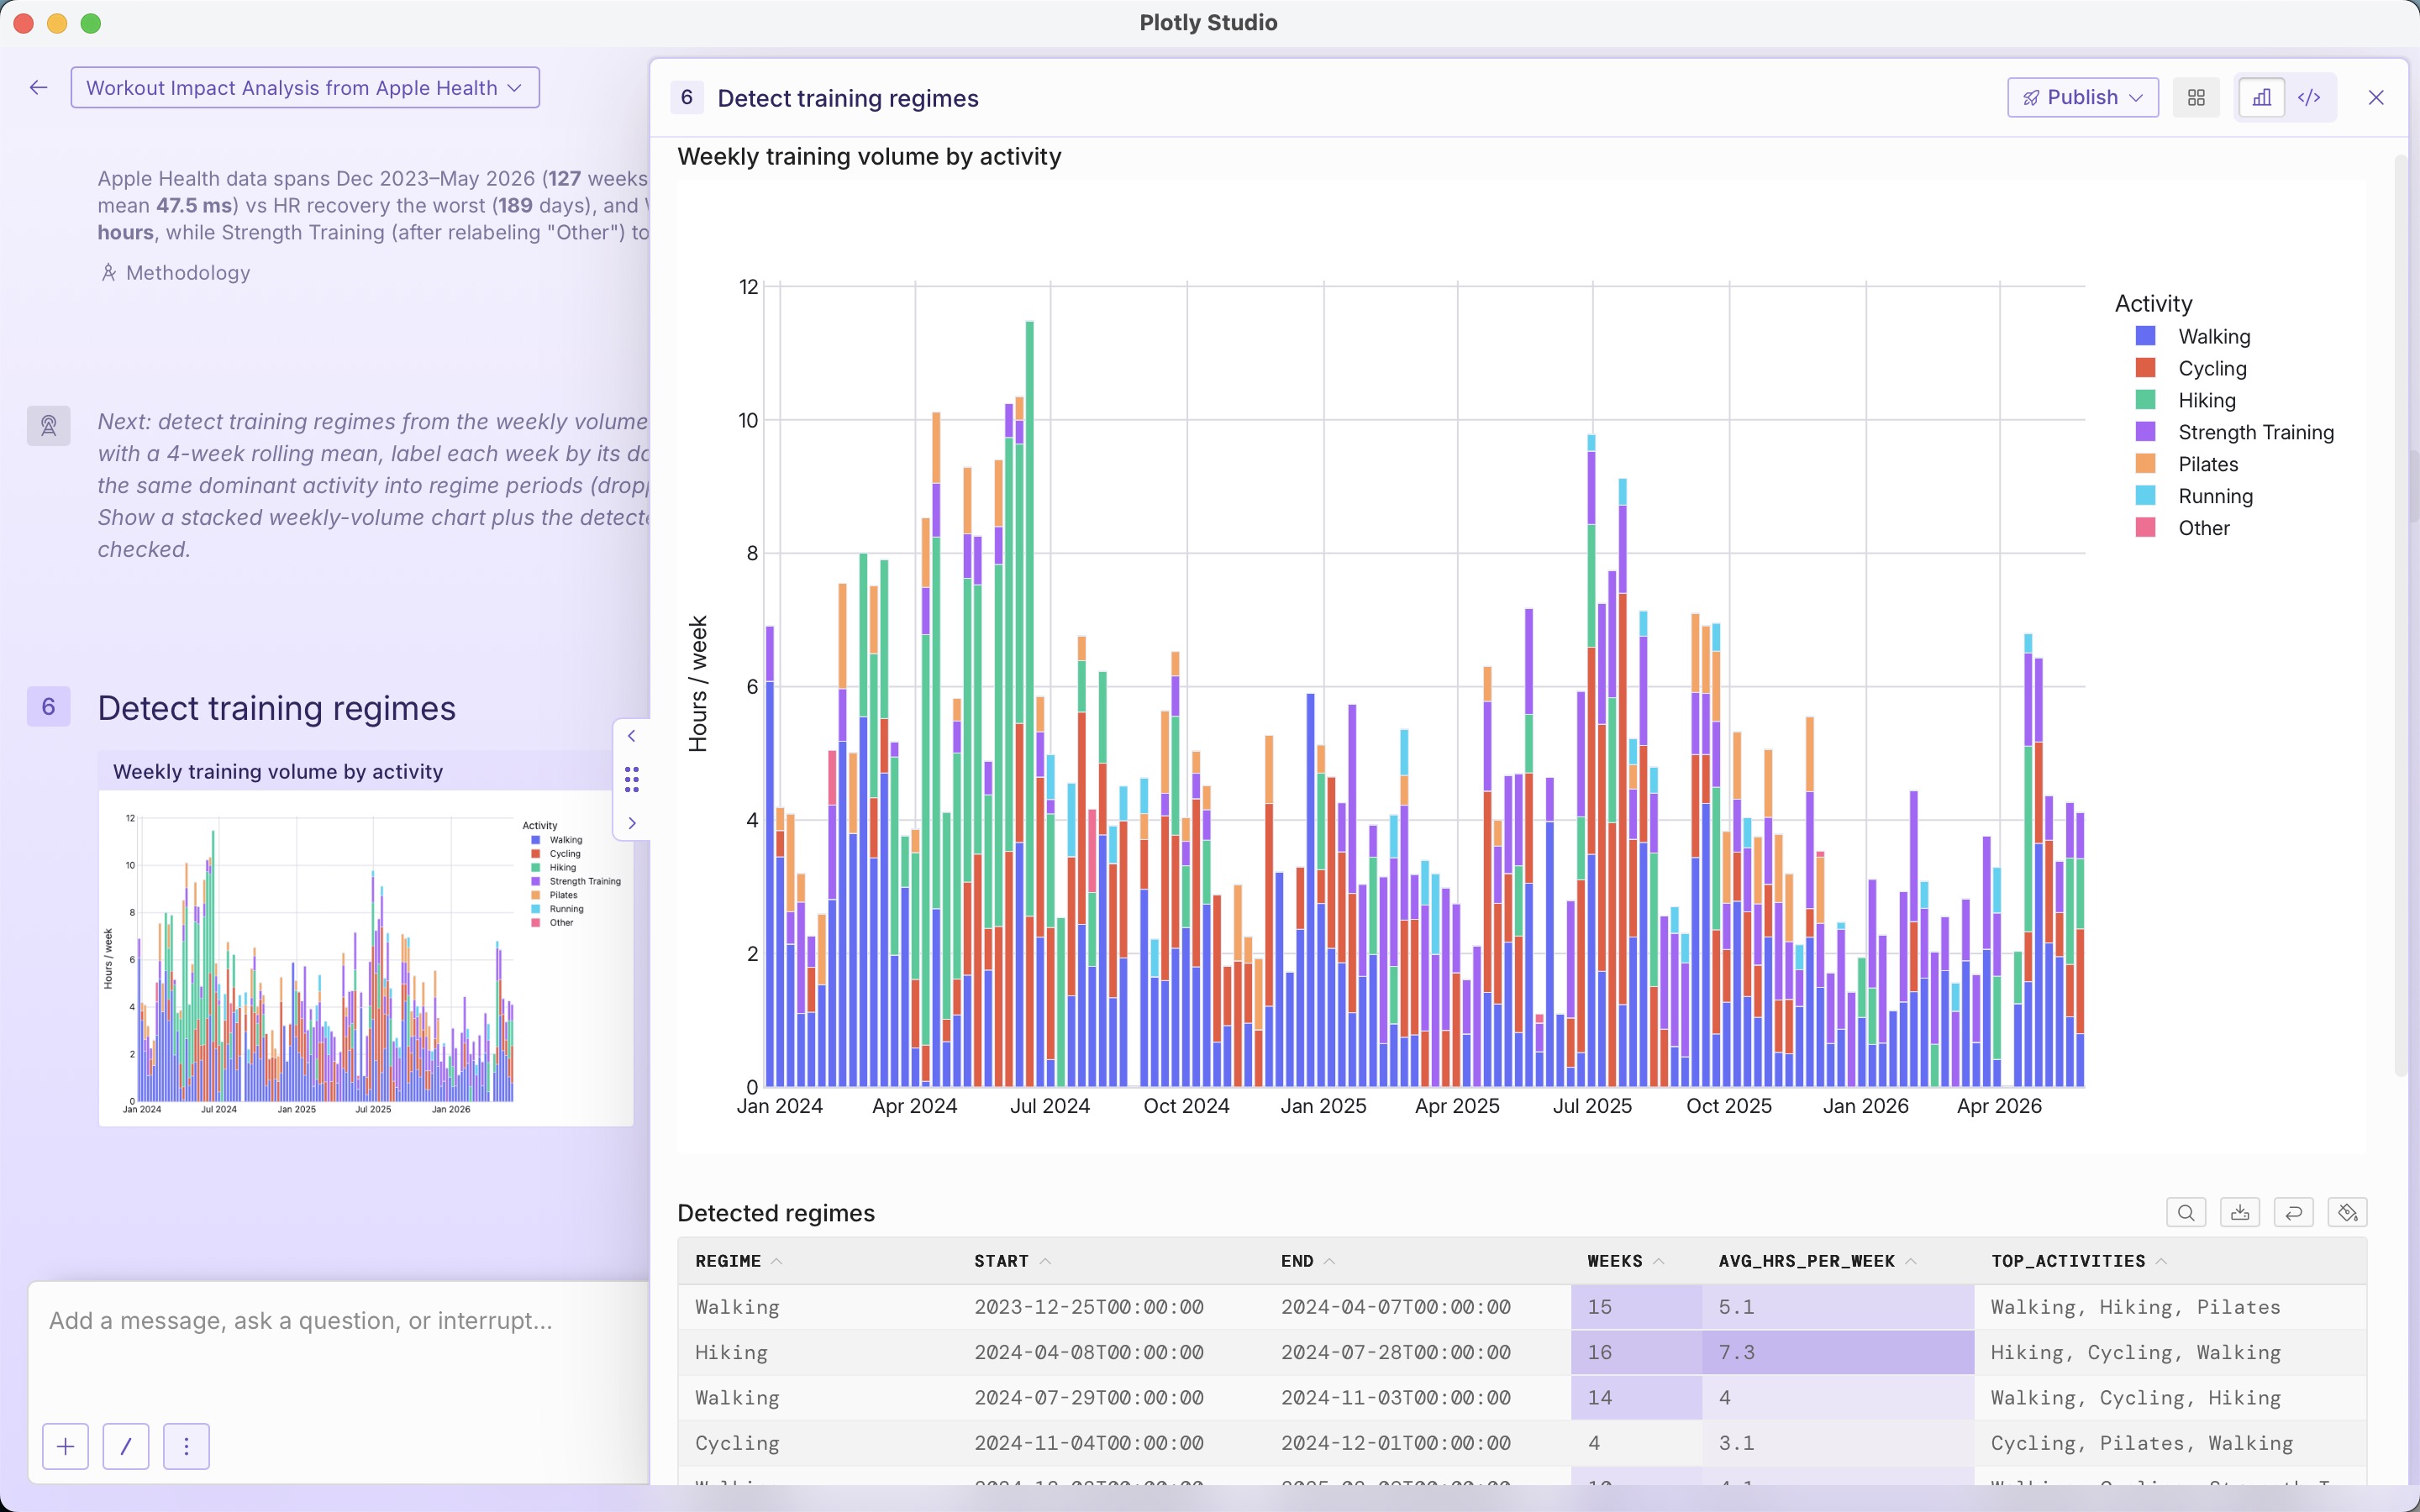
Task: Open the more options menu below the message box
Action: coord(186,1446)
